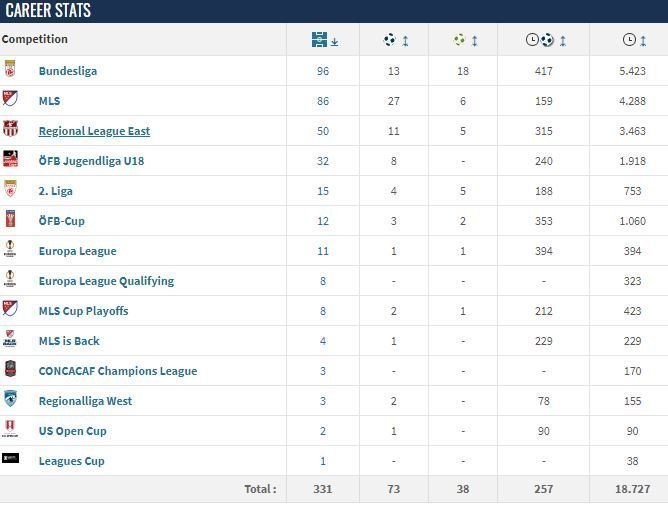Click the CONCACAF Champions League logo
Image resolution: width=668 pixels, height=508 pixels.
[10, 368]
